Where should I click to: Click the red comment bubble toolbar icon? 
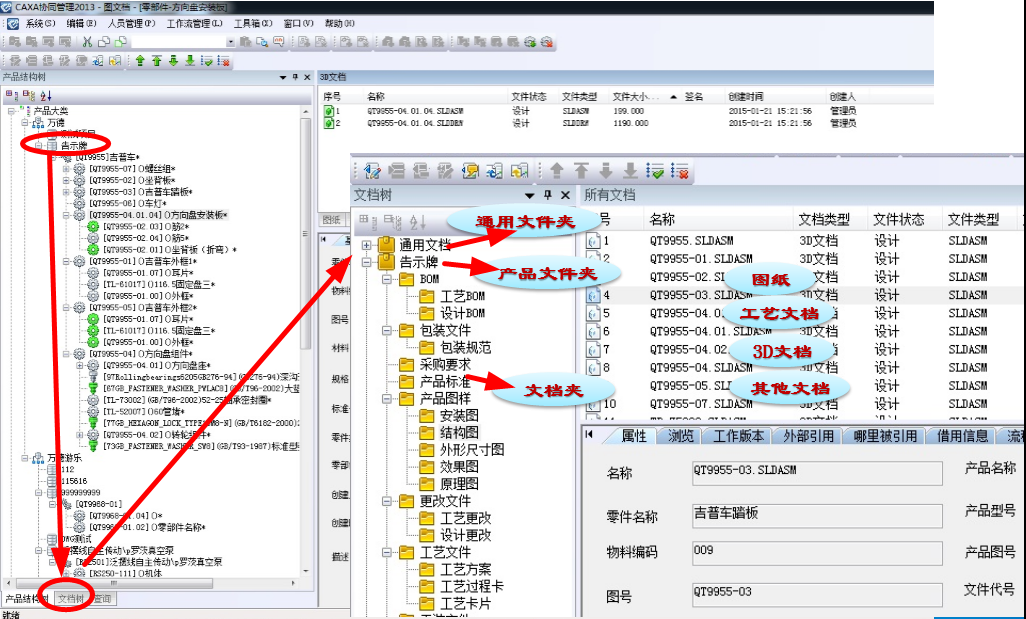coord(279,42)
